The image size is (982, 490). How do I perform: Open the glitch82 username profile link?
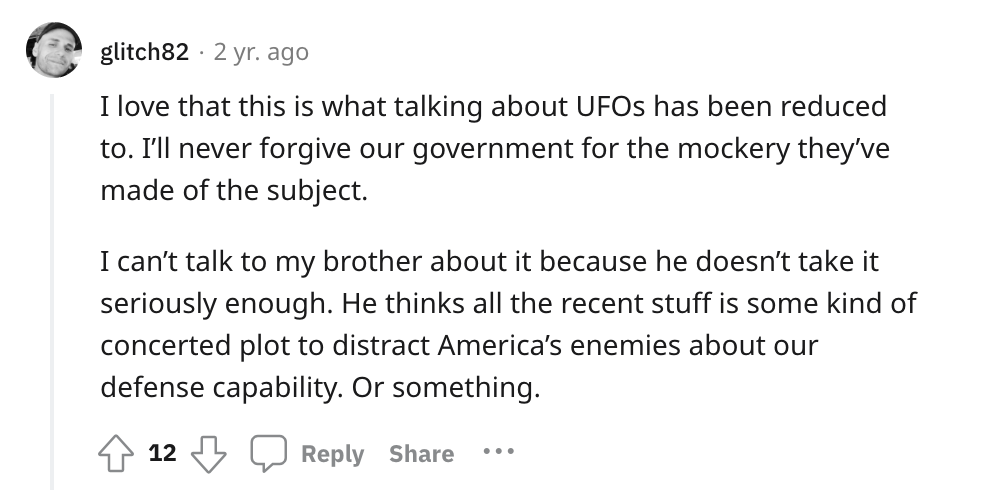(144, 52)
